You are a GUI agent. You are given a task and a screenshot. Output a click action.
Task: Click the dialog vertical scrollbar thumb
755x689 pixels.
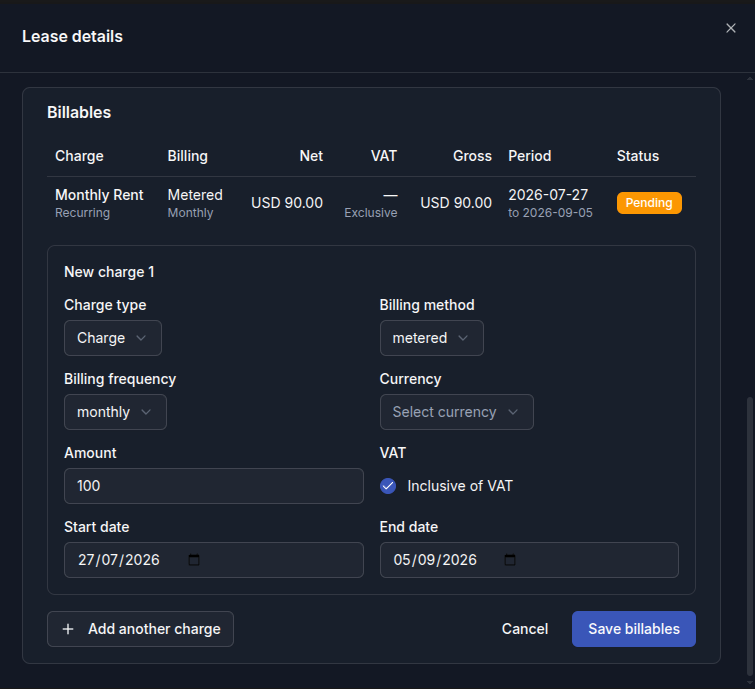pyautogui.click(x=749, y=535)
